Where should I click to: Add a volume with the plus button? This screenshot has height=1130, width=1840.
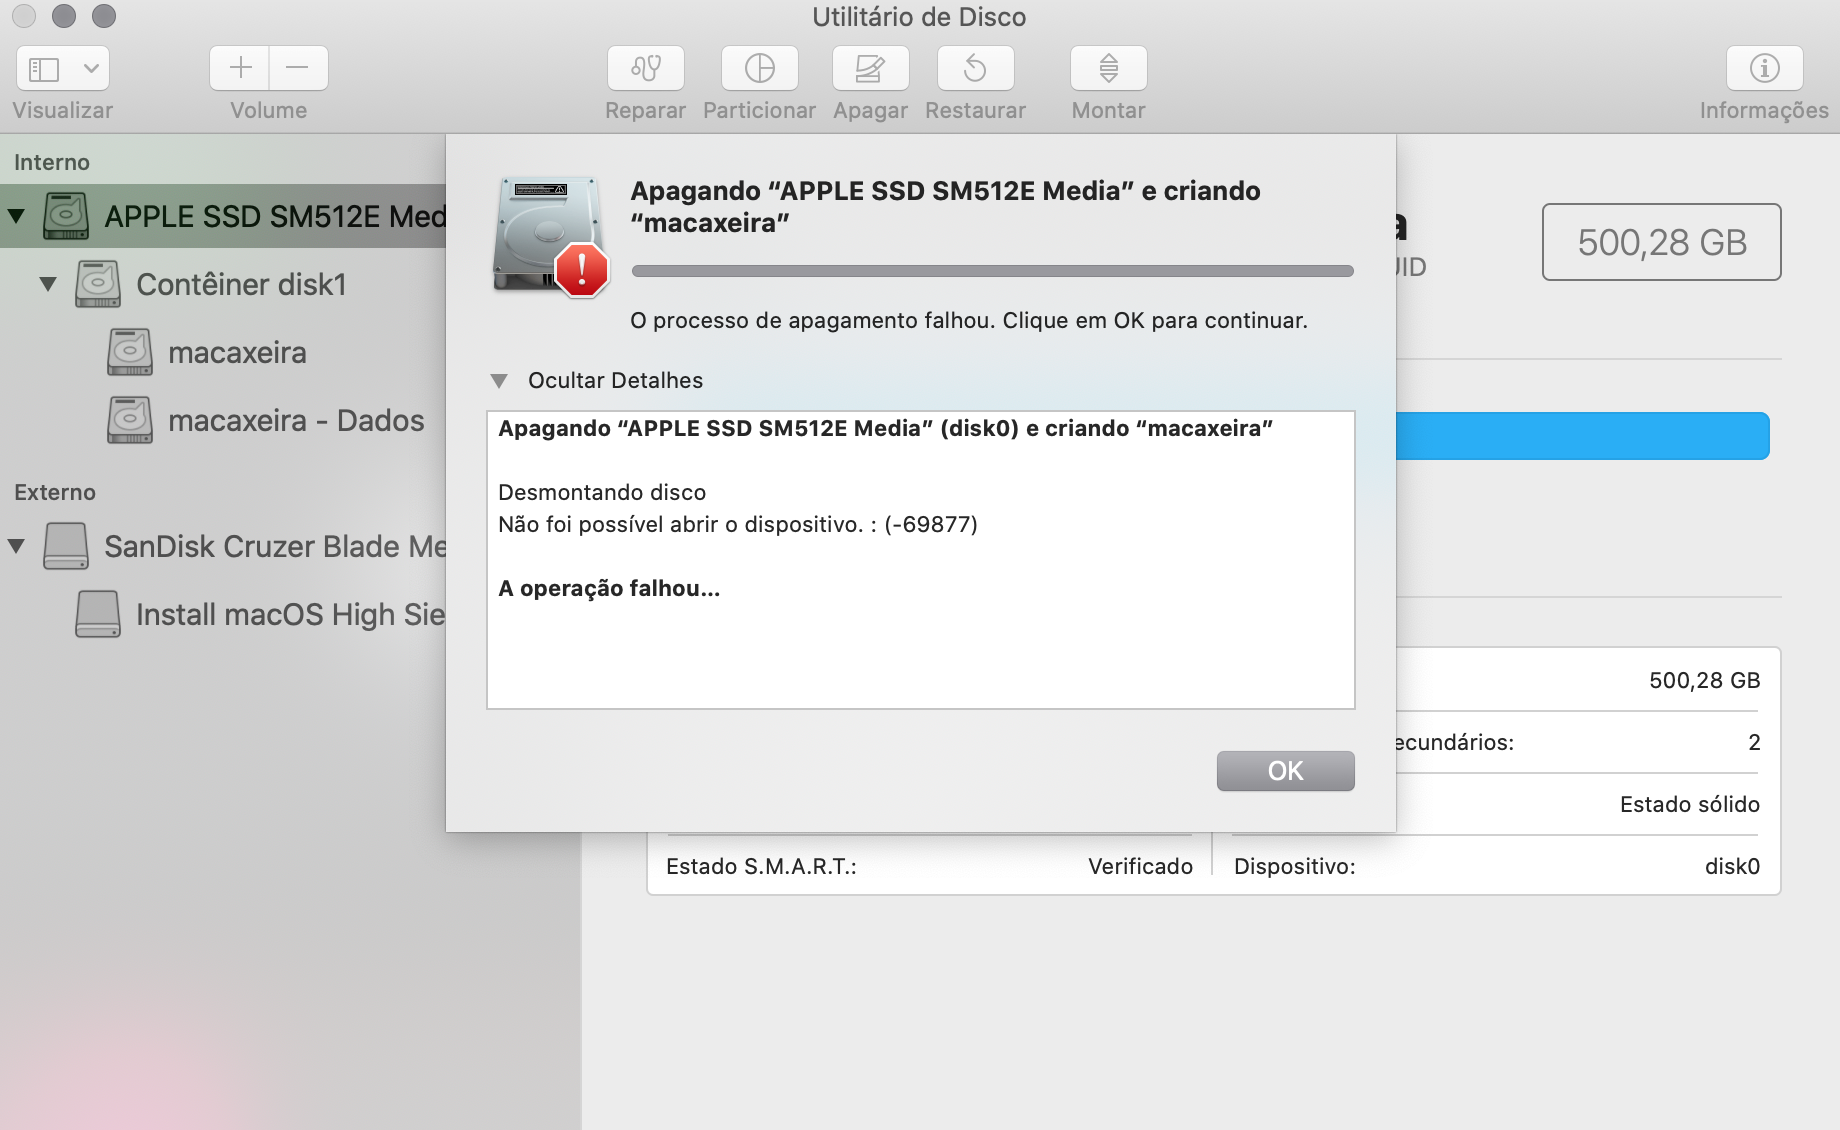coord(240,68)
